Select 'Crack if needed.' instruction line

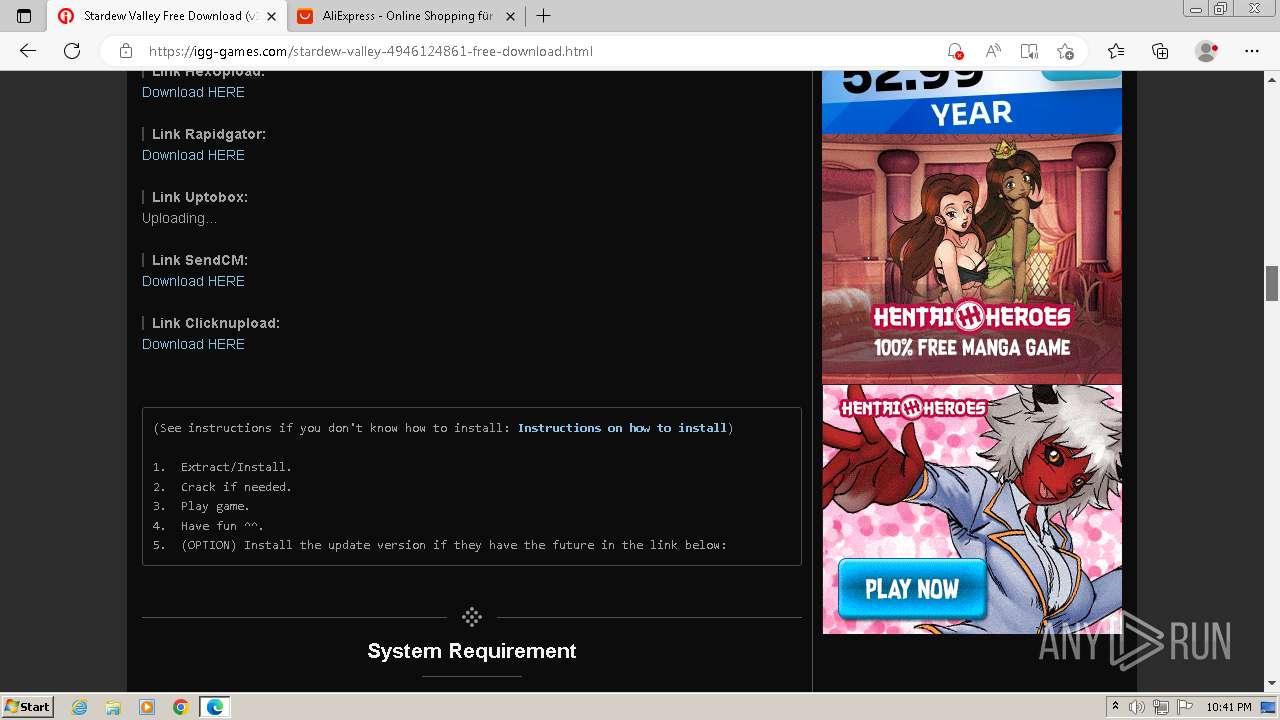coord(236,487)
